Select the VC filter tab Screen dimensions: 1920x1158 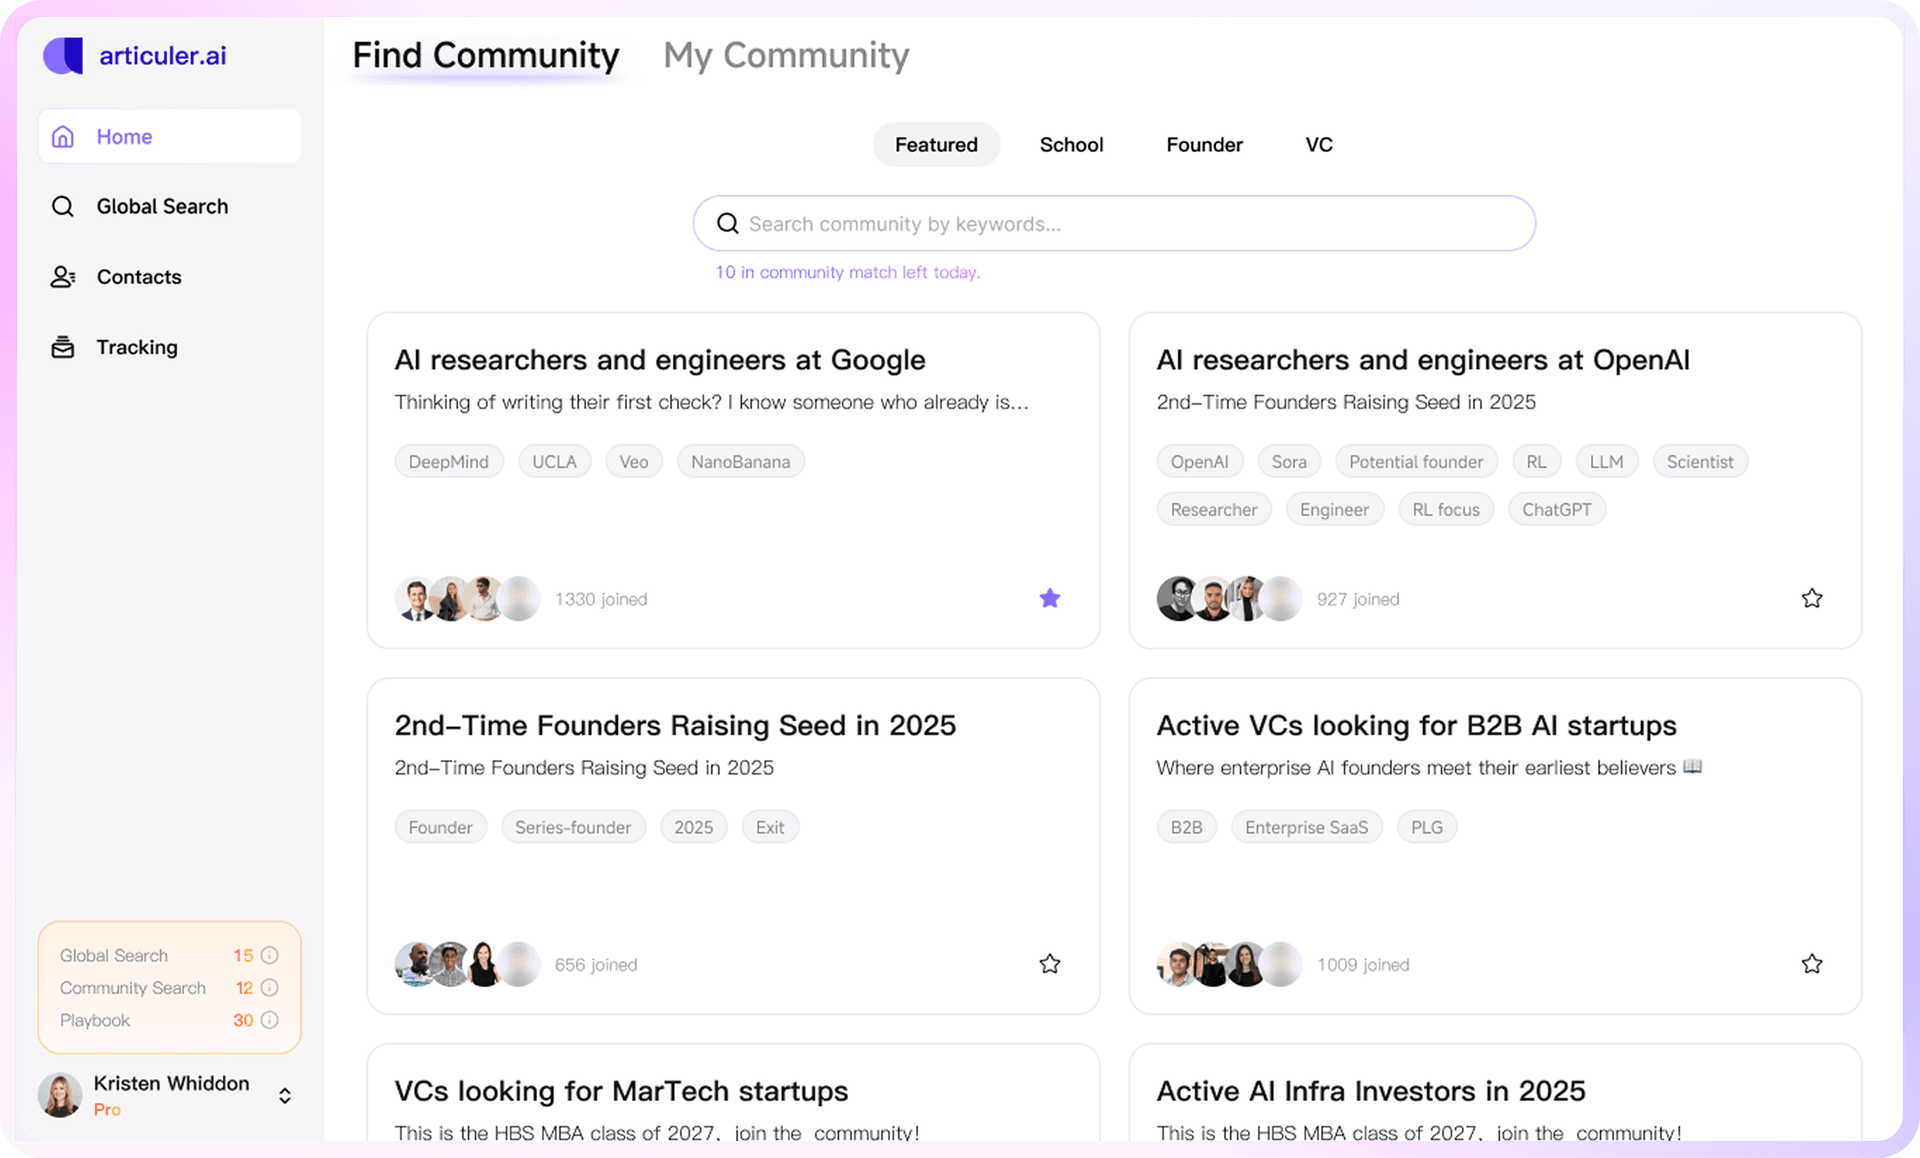click(x=1318, y=144)
